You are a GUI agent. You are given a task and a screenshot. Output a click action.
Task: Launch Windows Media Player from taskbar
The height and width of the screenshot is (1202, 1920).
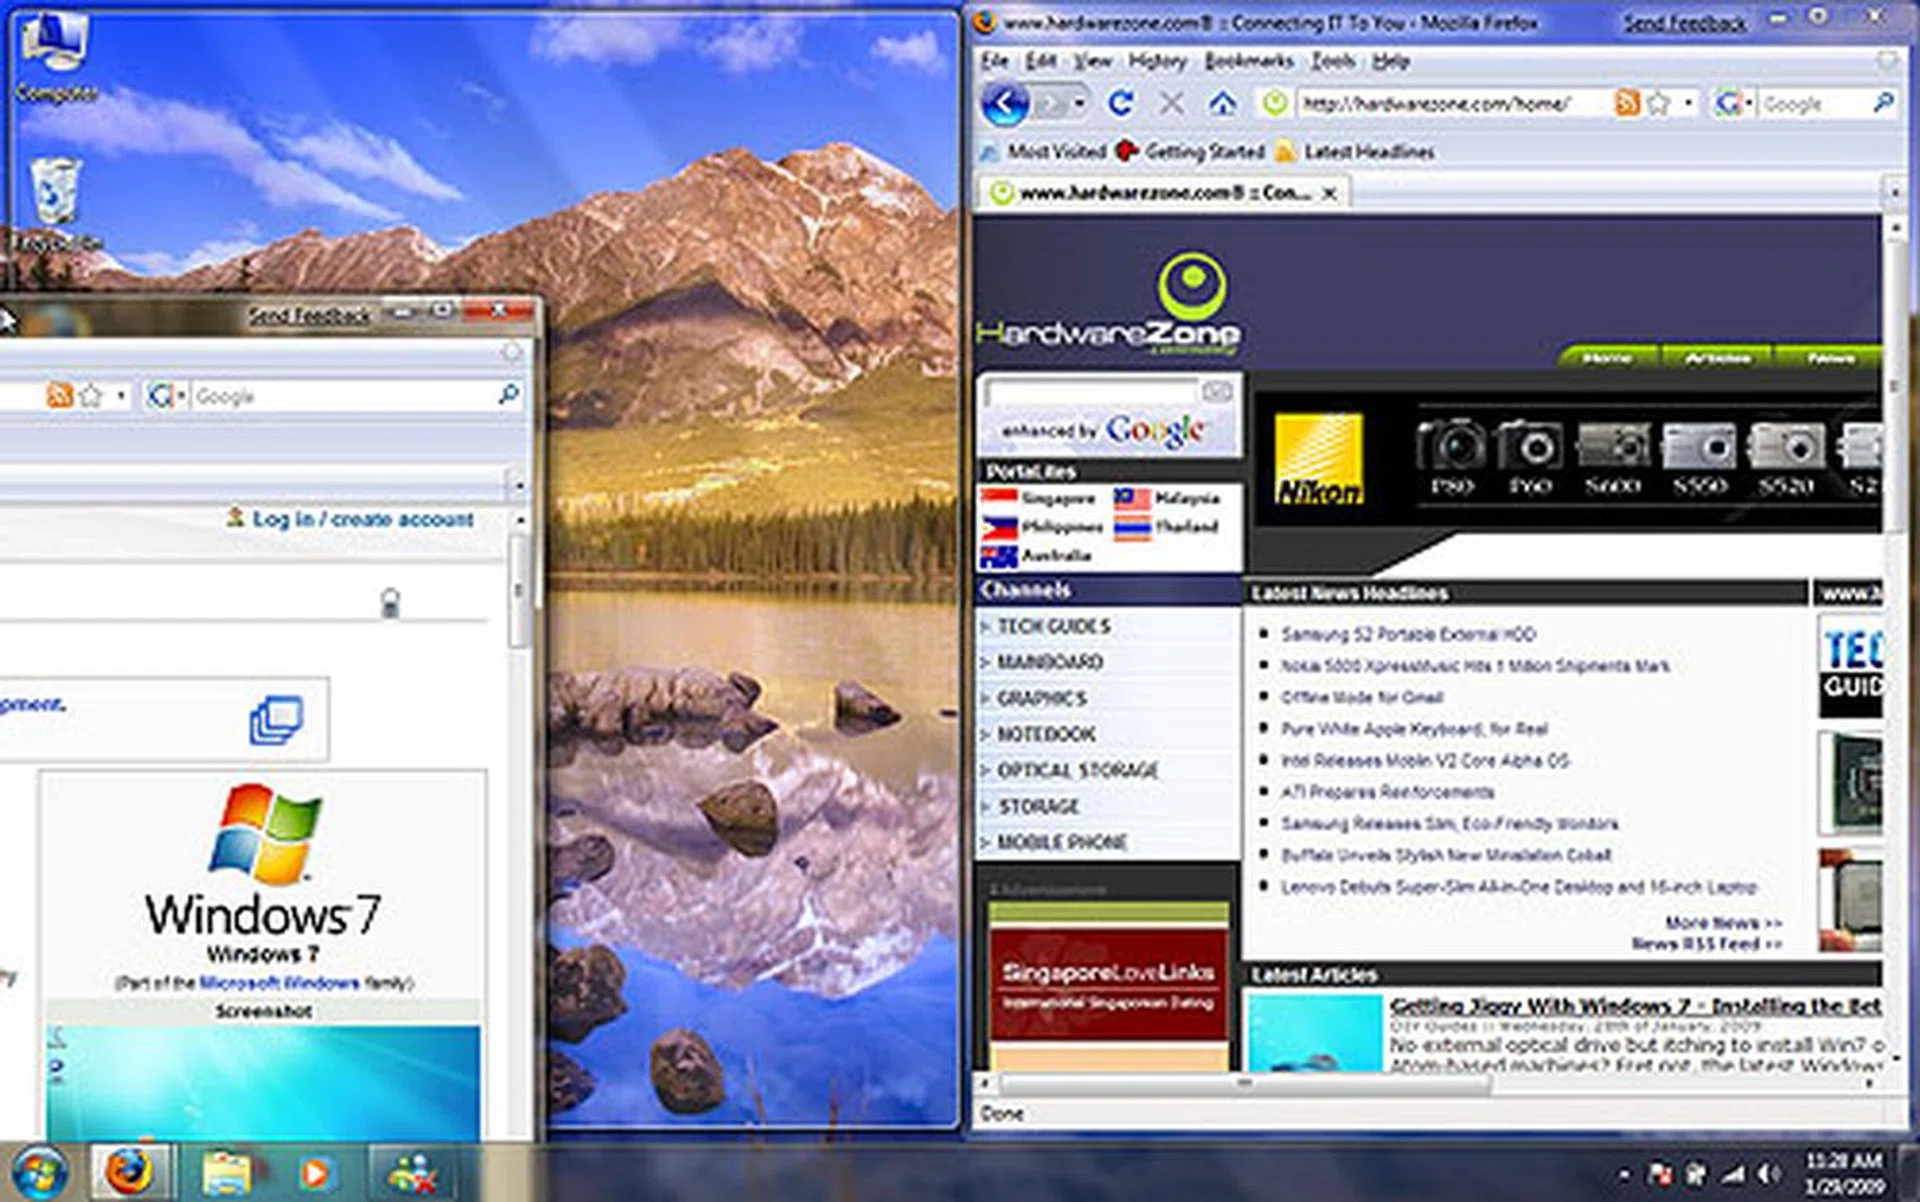(x=315, y=1172)
